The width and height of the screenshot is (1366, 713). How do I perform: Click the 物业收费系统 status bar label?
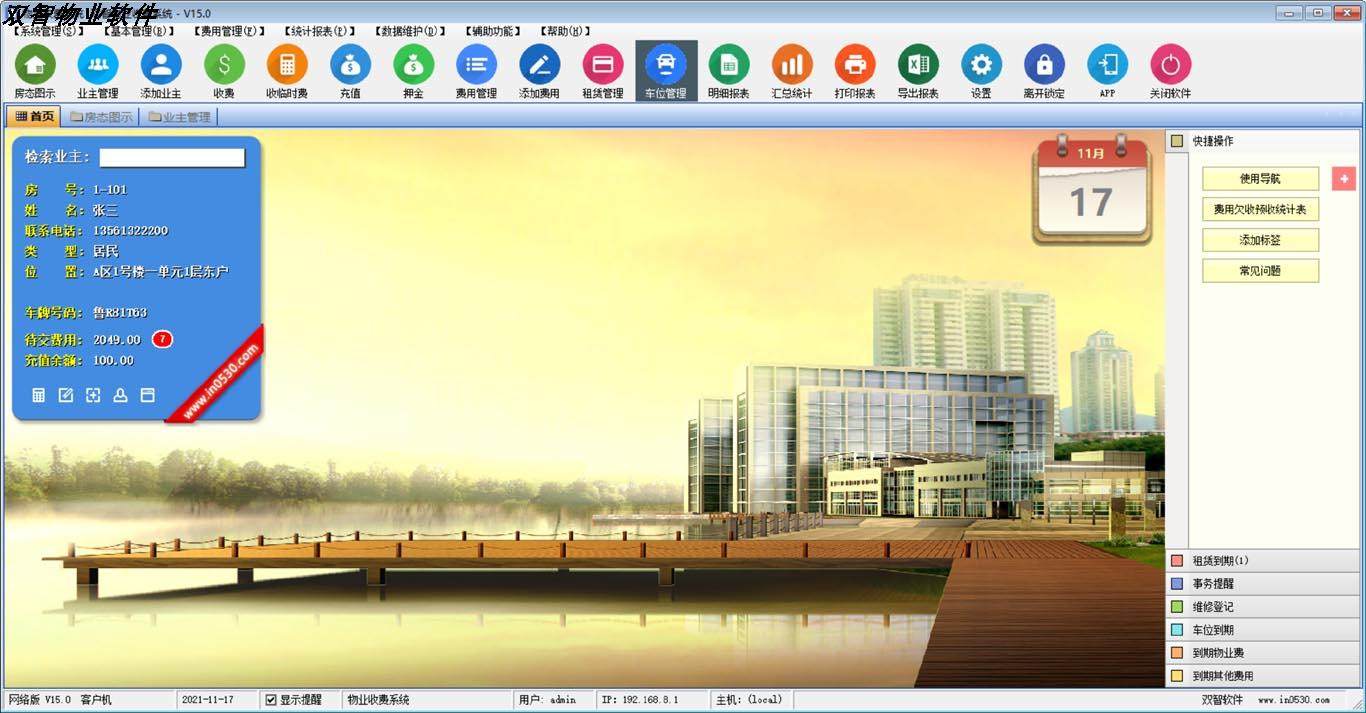coord(378,700)
